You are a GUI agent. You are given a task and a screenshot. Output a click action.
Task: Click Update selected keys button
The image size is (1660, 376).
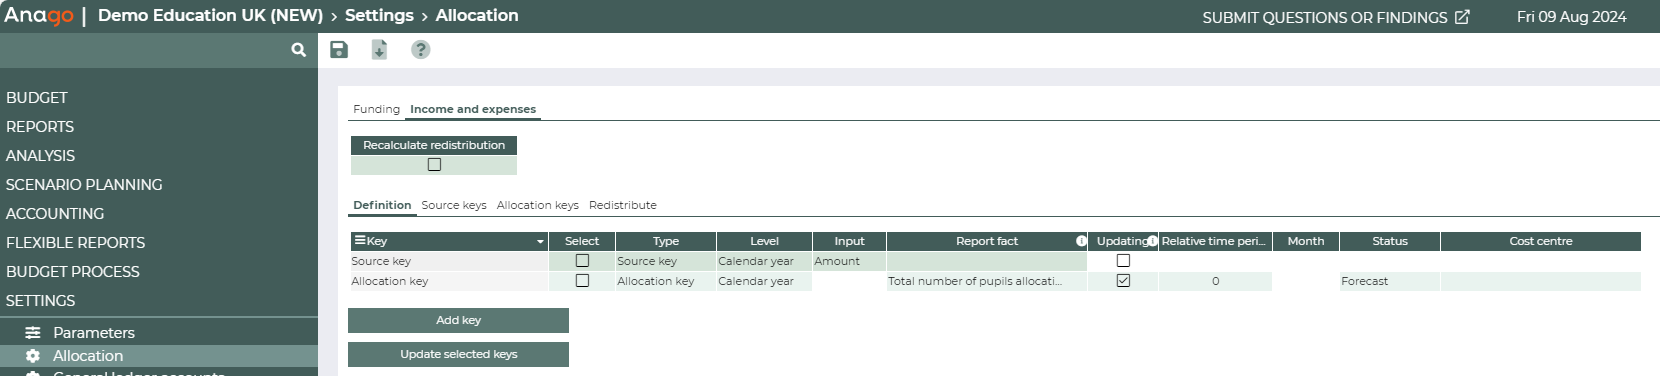coord(458,354)
